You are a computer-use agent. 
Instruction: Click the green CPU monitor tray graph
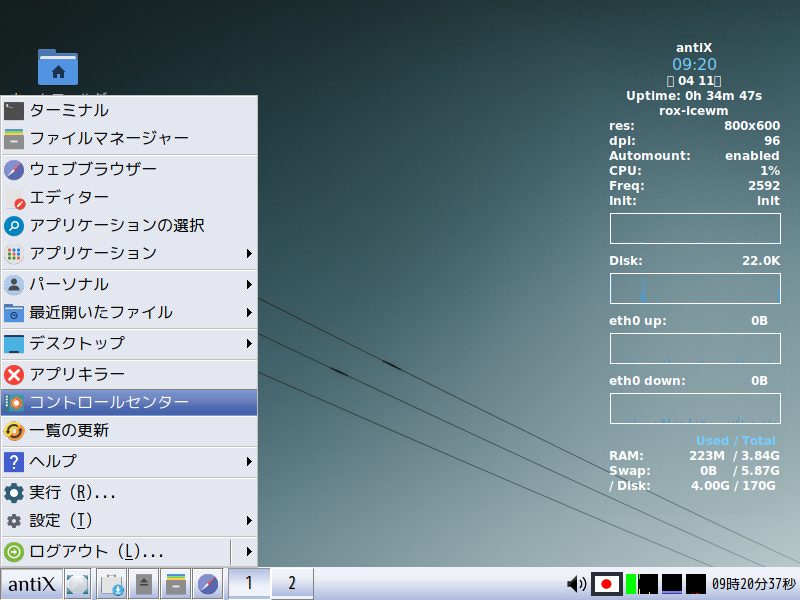pos(642,584)
